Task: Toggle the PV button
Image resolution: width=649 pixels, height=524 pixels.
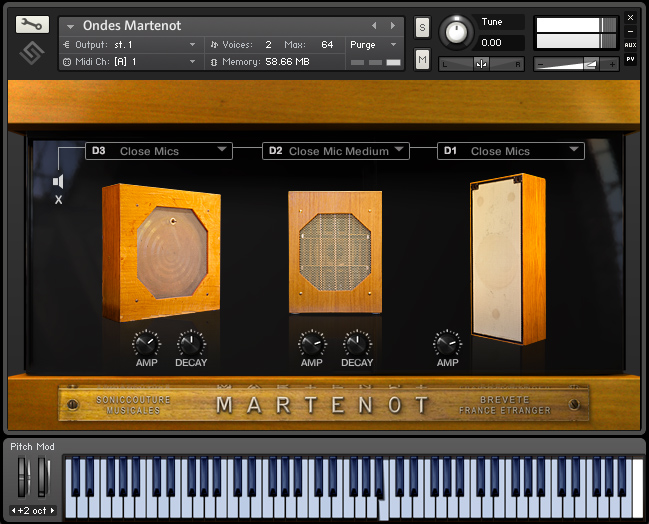Action: point(630,59)
